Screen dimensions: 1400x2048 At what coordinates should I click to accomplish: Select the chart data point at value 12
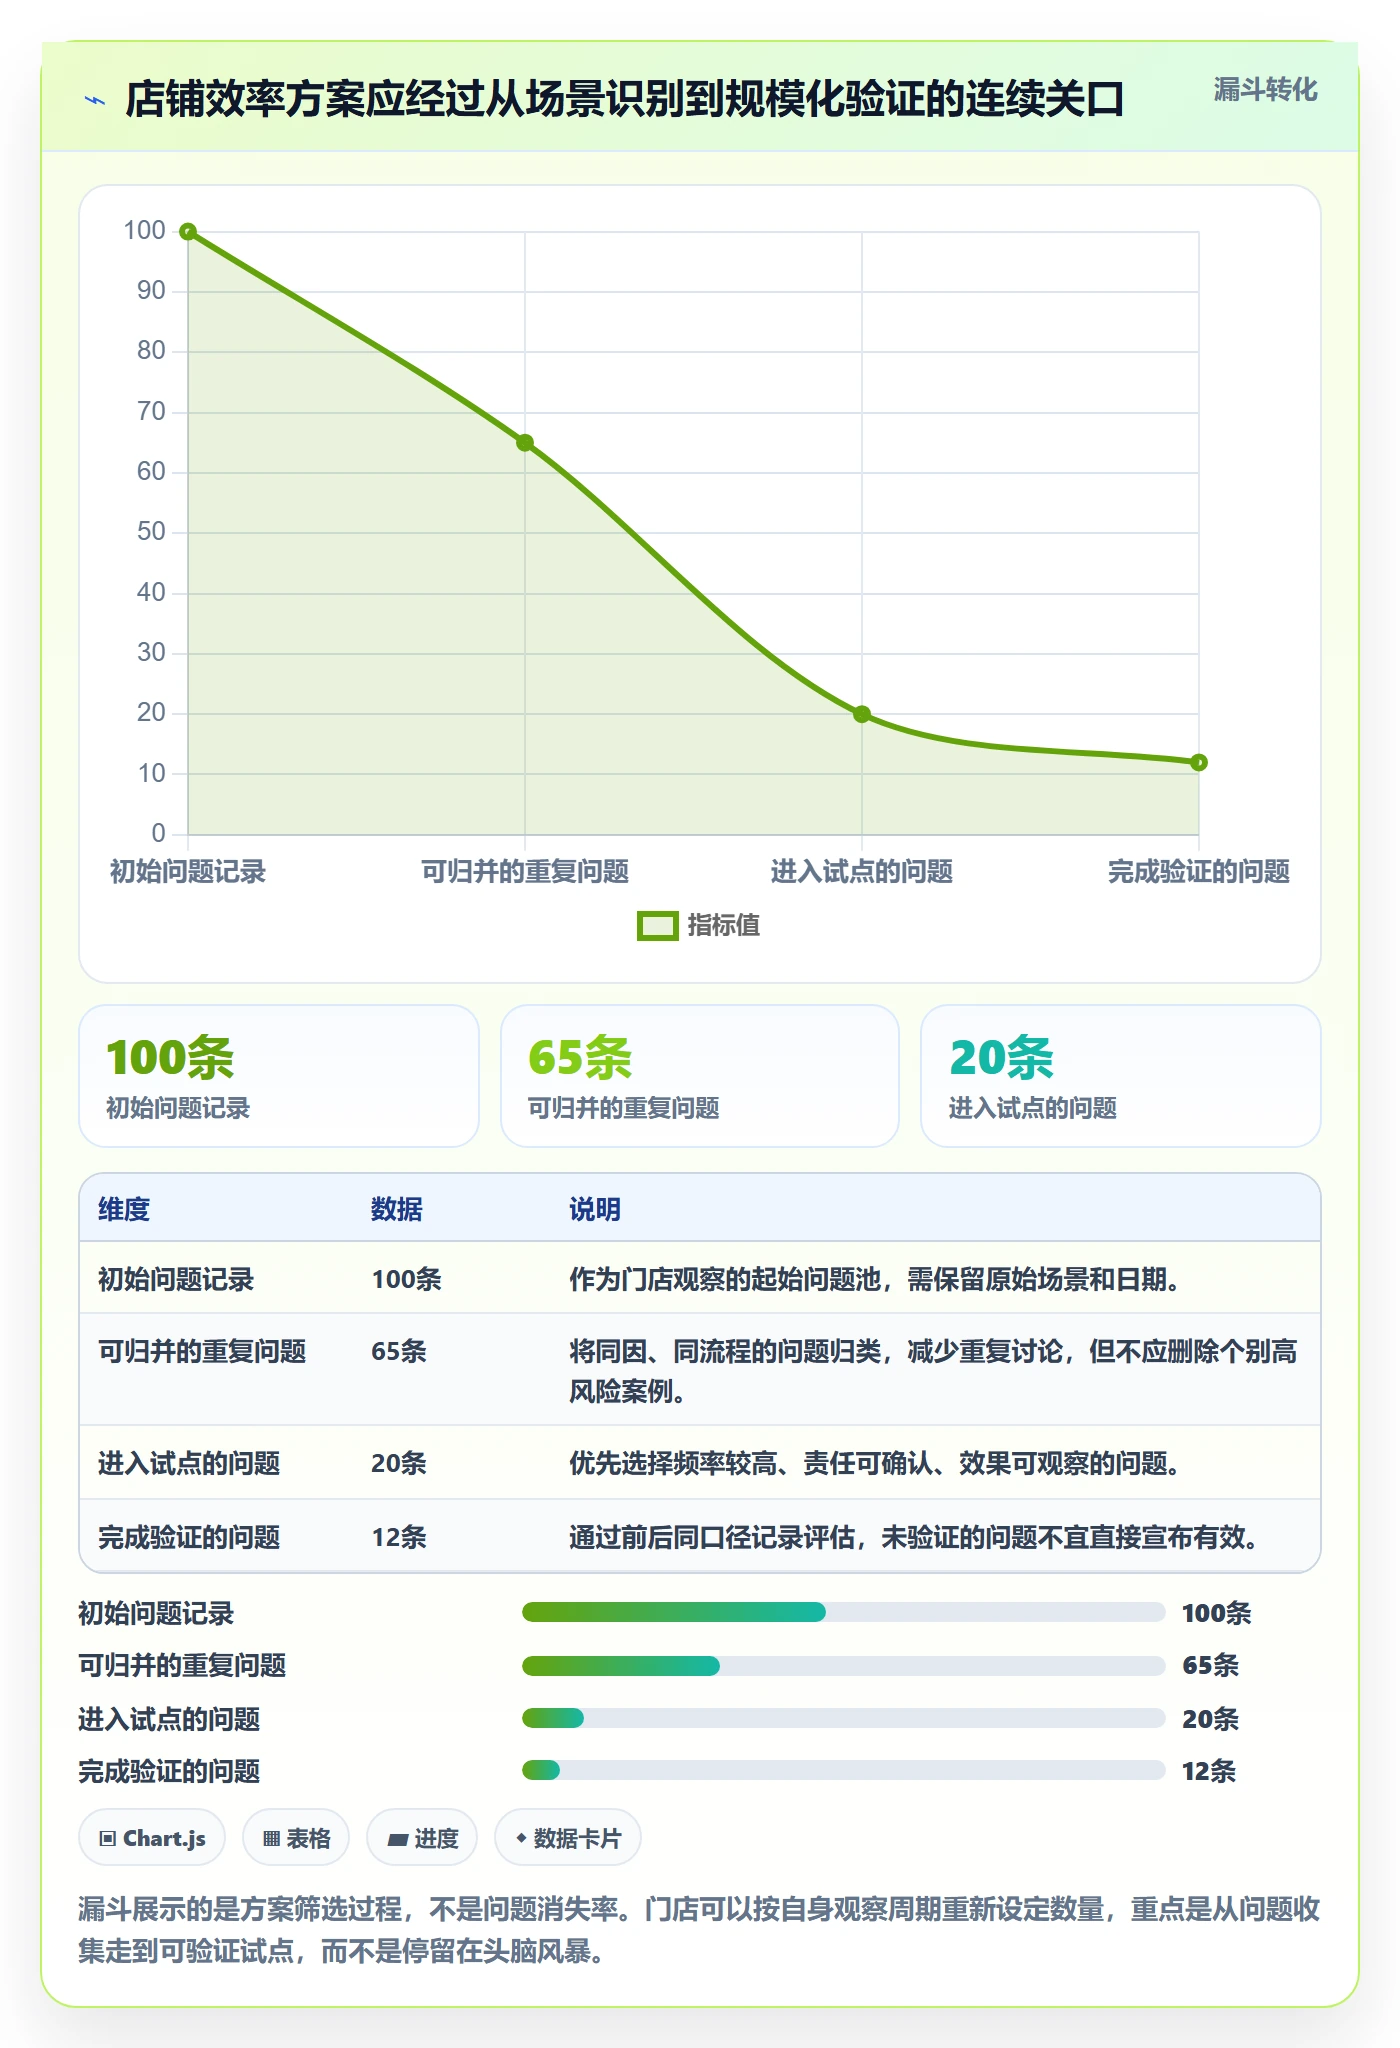1199,762
